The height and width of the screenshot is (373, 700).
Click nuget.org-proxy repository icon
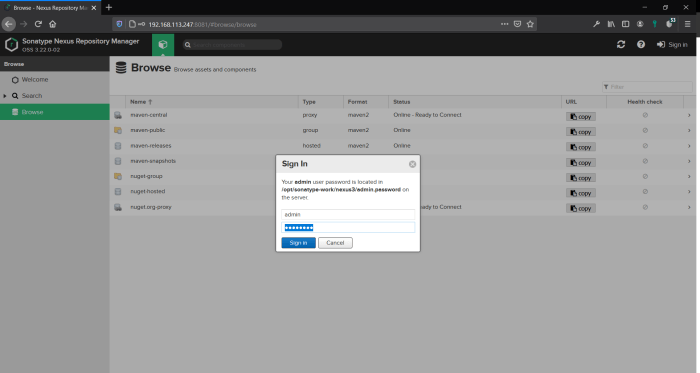(x=118, y=207)
